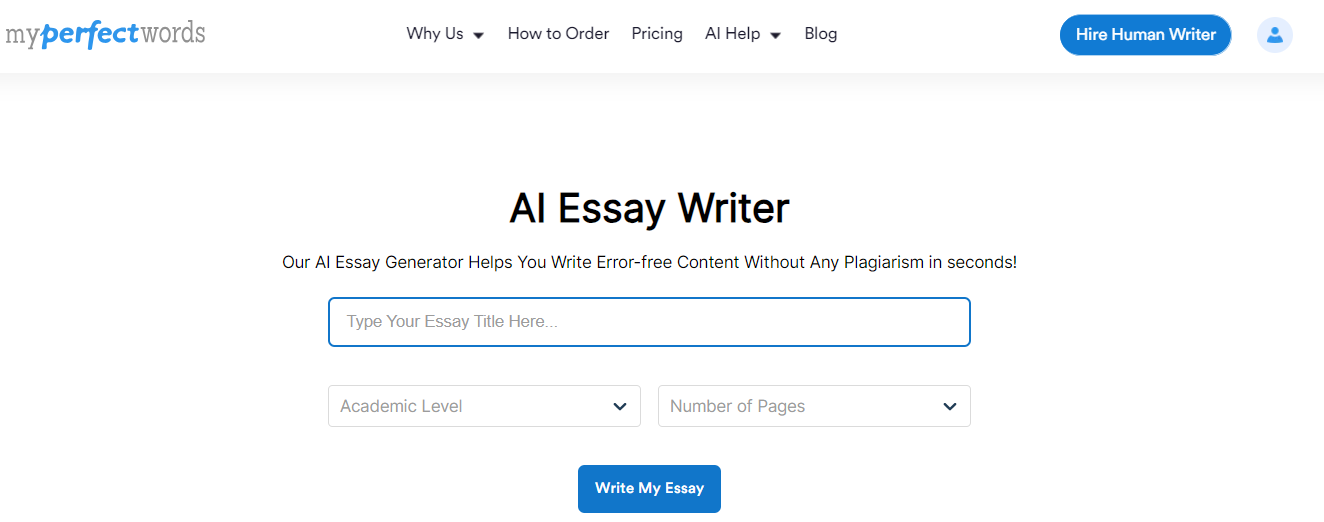The width and height of the screenshot is (1324, 522).
Task: Click the Hire Human Writer button
Action: 1145,35
